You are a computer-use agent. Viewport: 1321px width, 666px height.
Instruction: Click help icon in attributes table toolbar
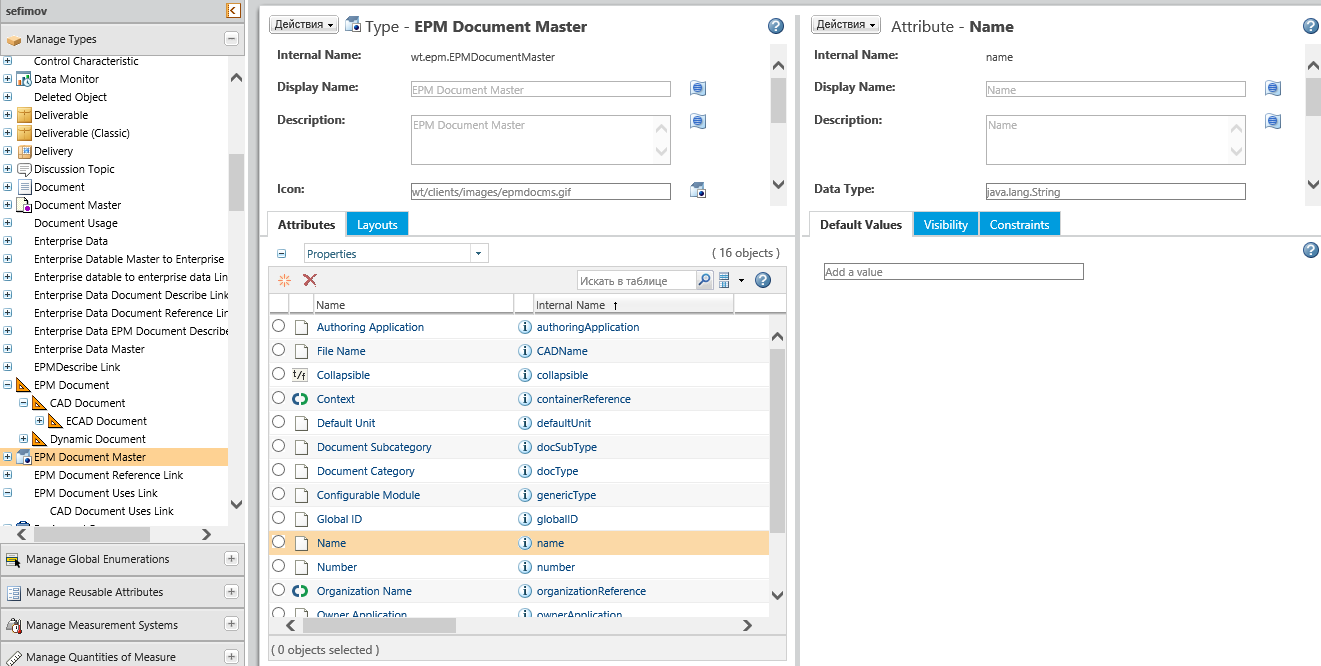(x=763, y=281)
